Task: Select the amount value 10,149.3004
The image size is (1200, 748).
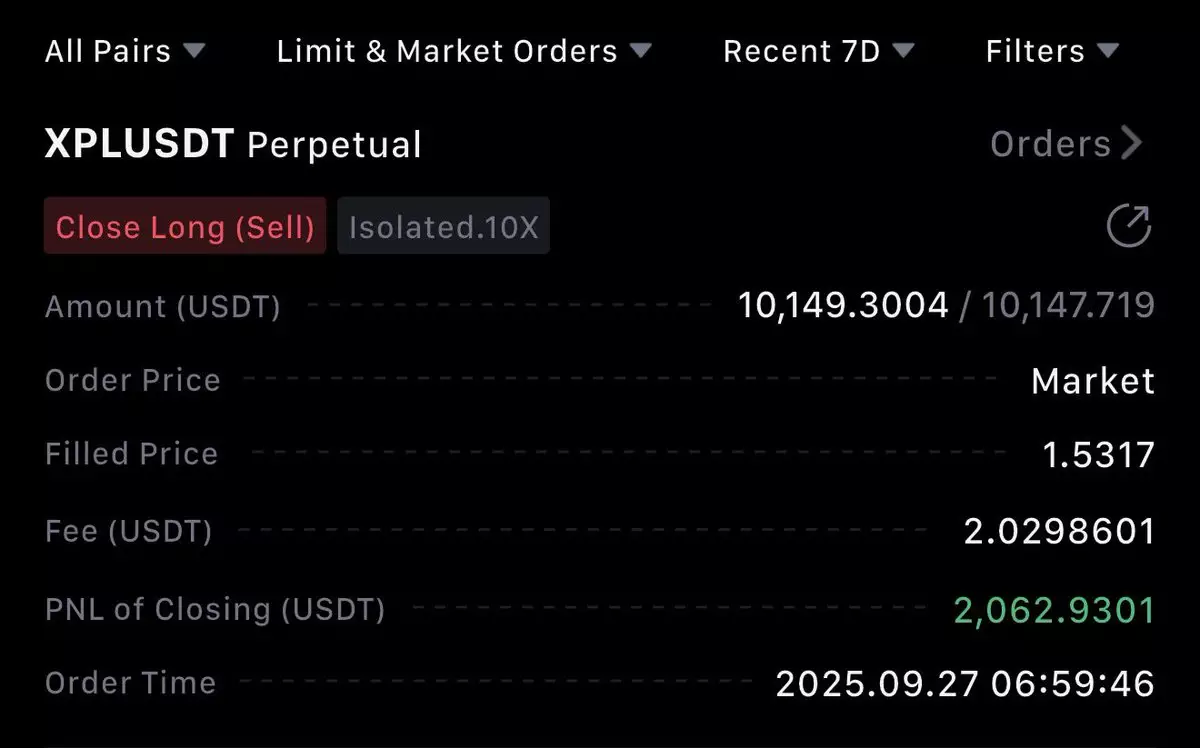Action: (842, 305)
